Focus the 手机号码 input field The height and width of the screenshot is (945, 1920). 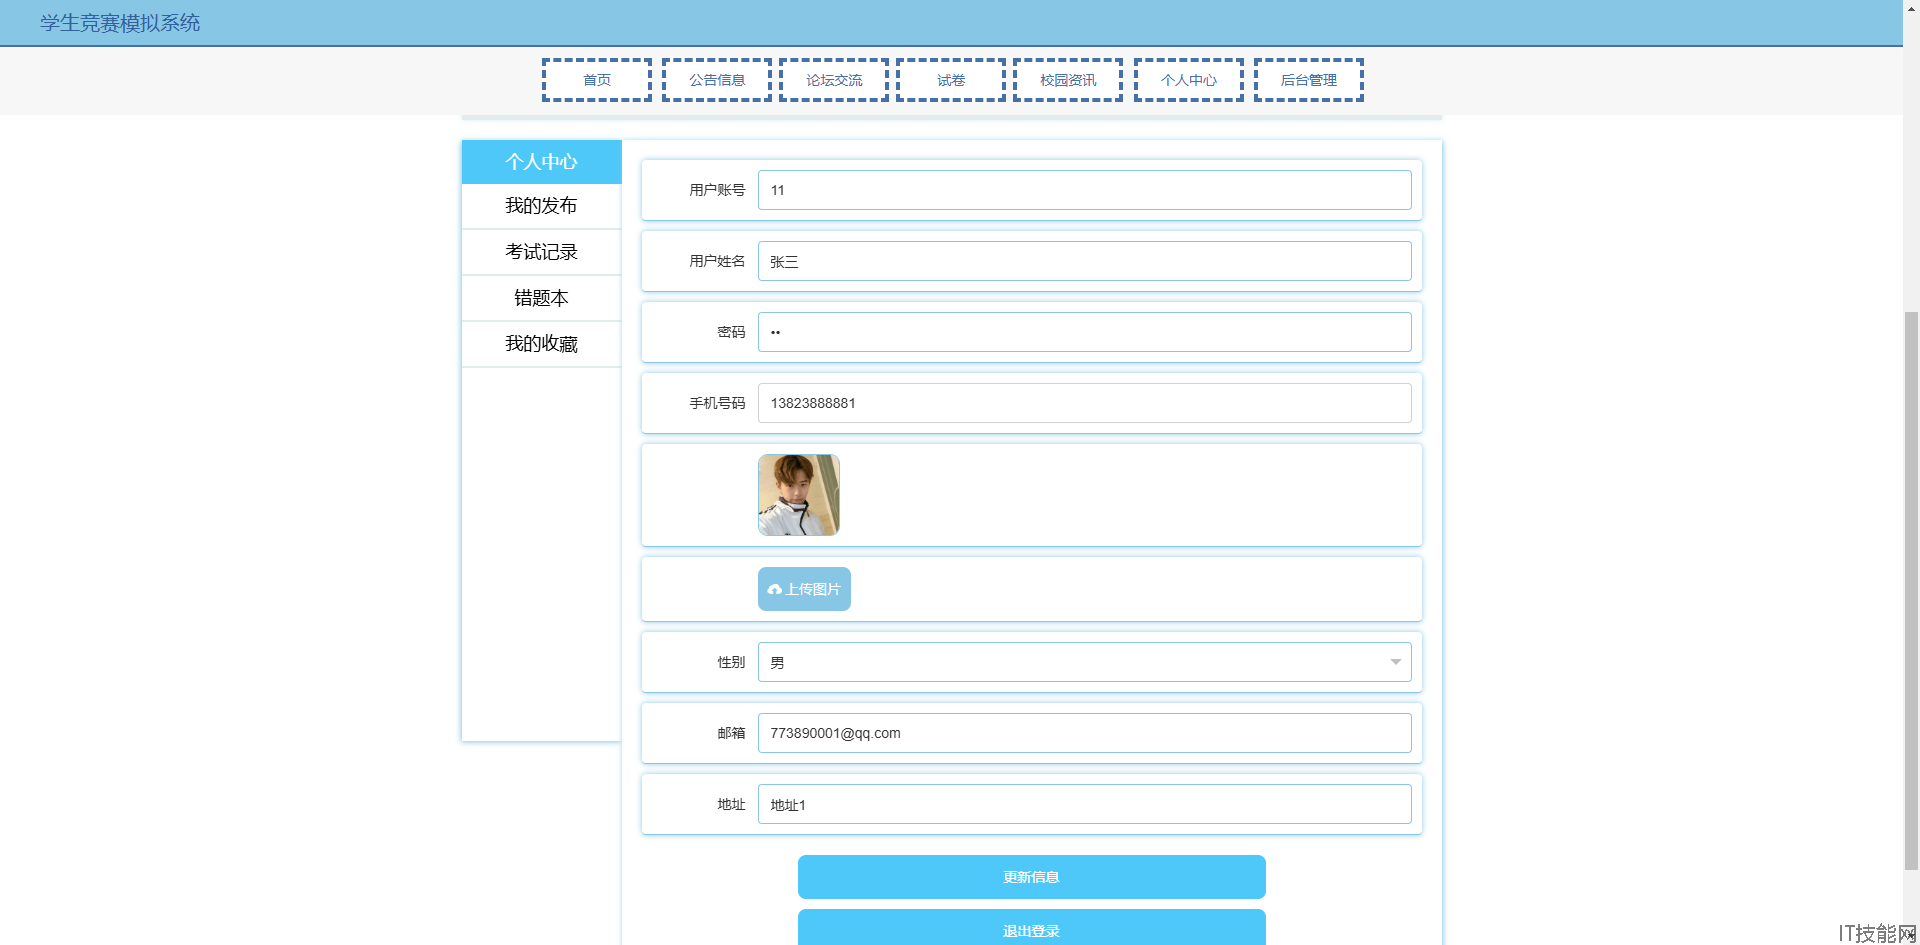coord(1084,403)
